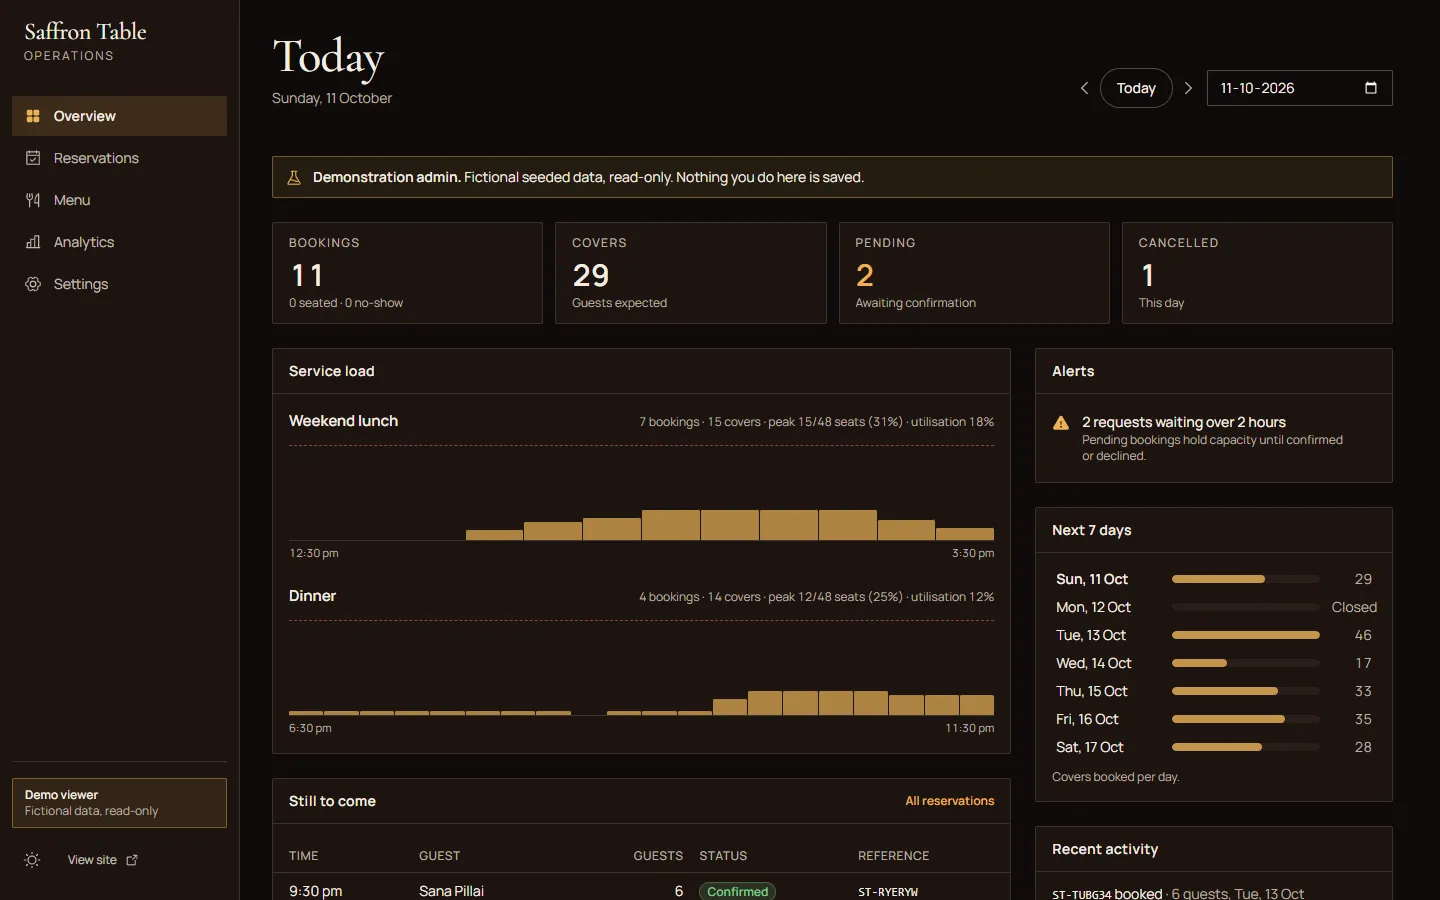Click the Analytics bar chart icon

[x=33, y=242]
